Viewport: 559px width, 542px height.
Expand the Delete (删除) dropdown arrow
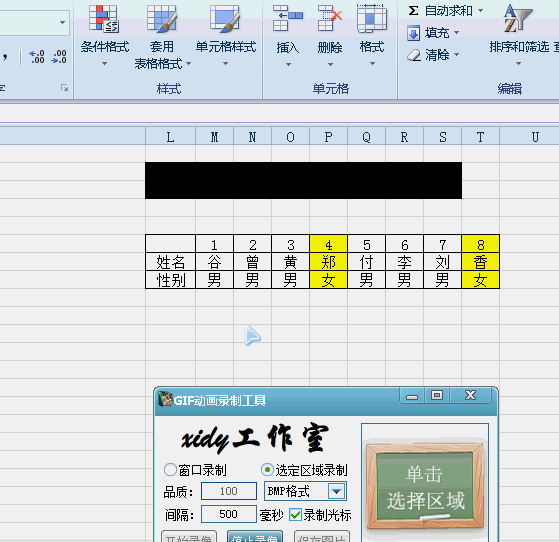tap(330, 65)
